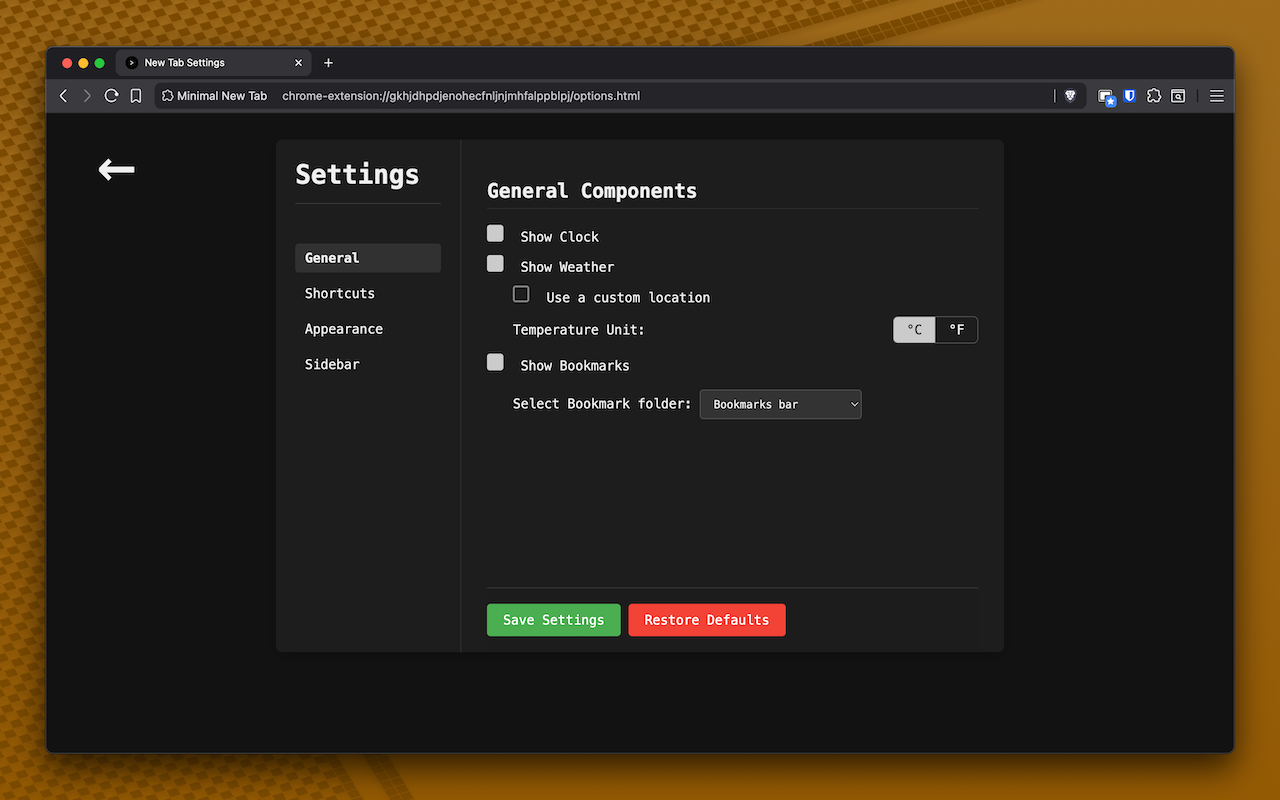
Task: Open the Appearance settings section
Action: point(344,329)
